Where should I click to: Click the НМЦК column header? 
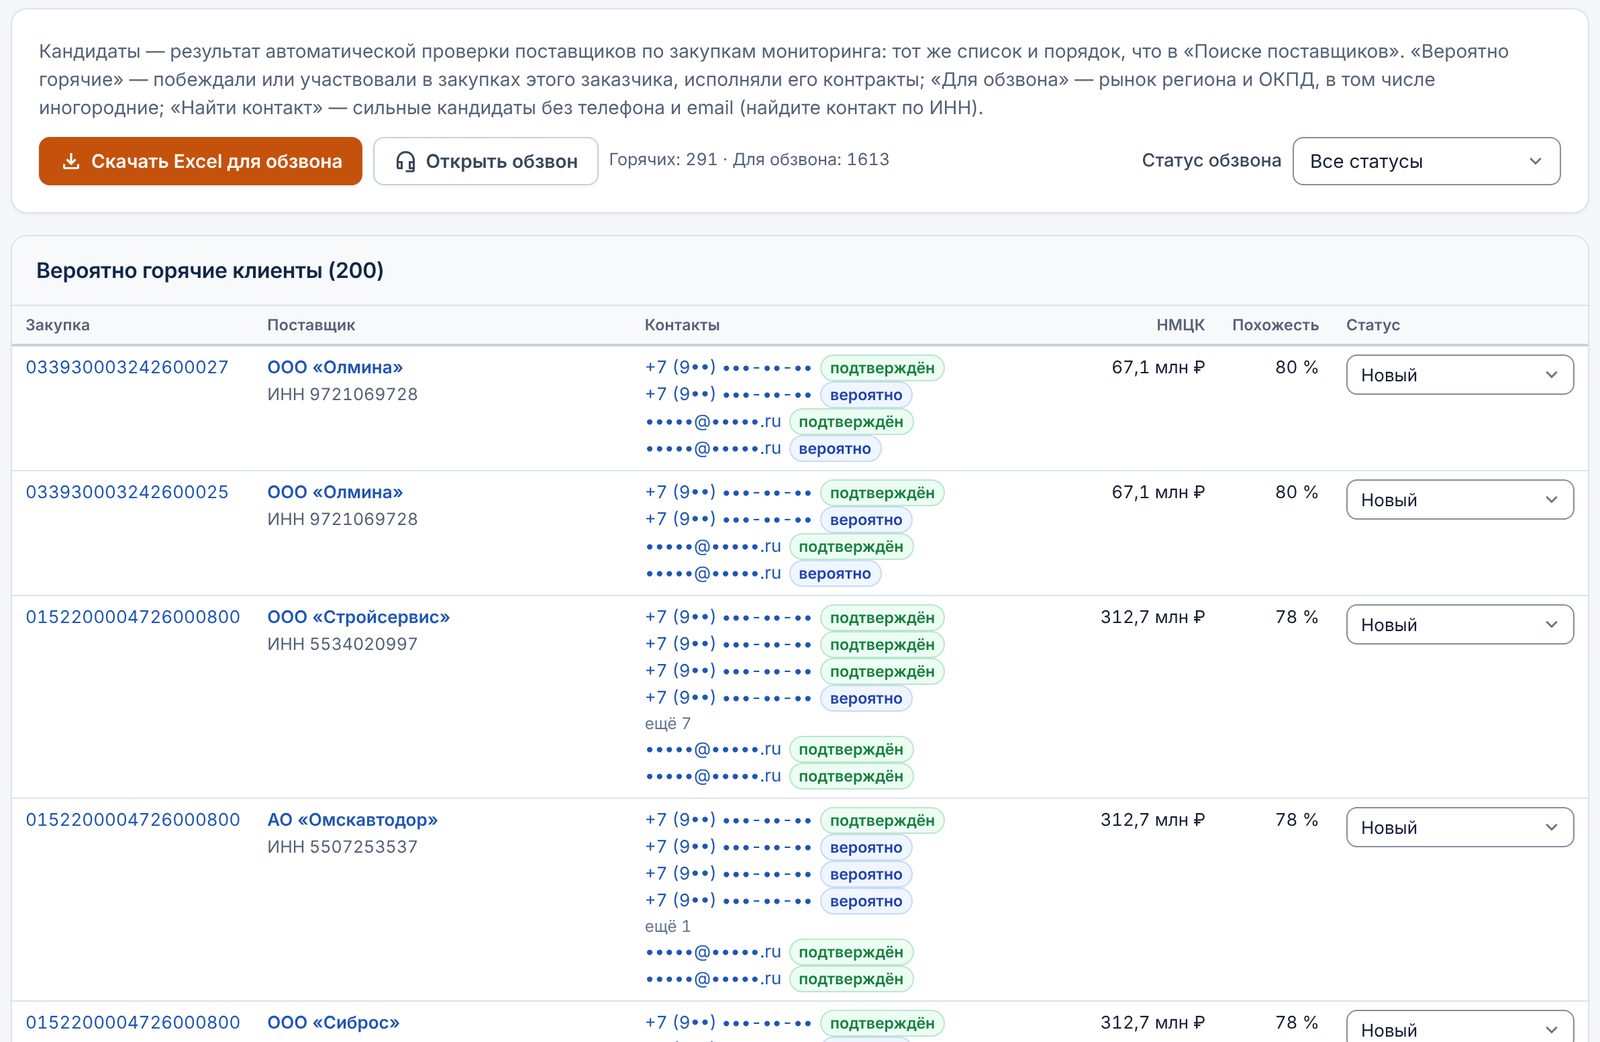click(1180, 325)
